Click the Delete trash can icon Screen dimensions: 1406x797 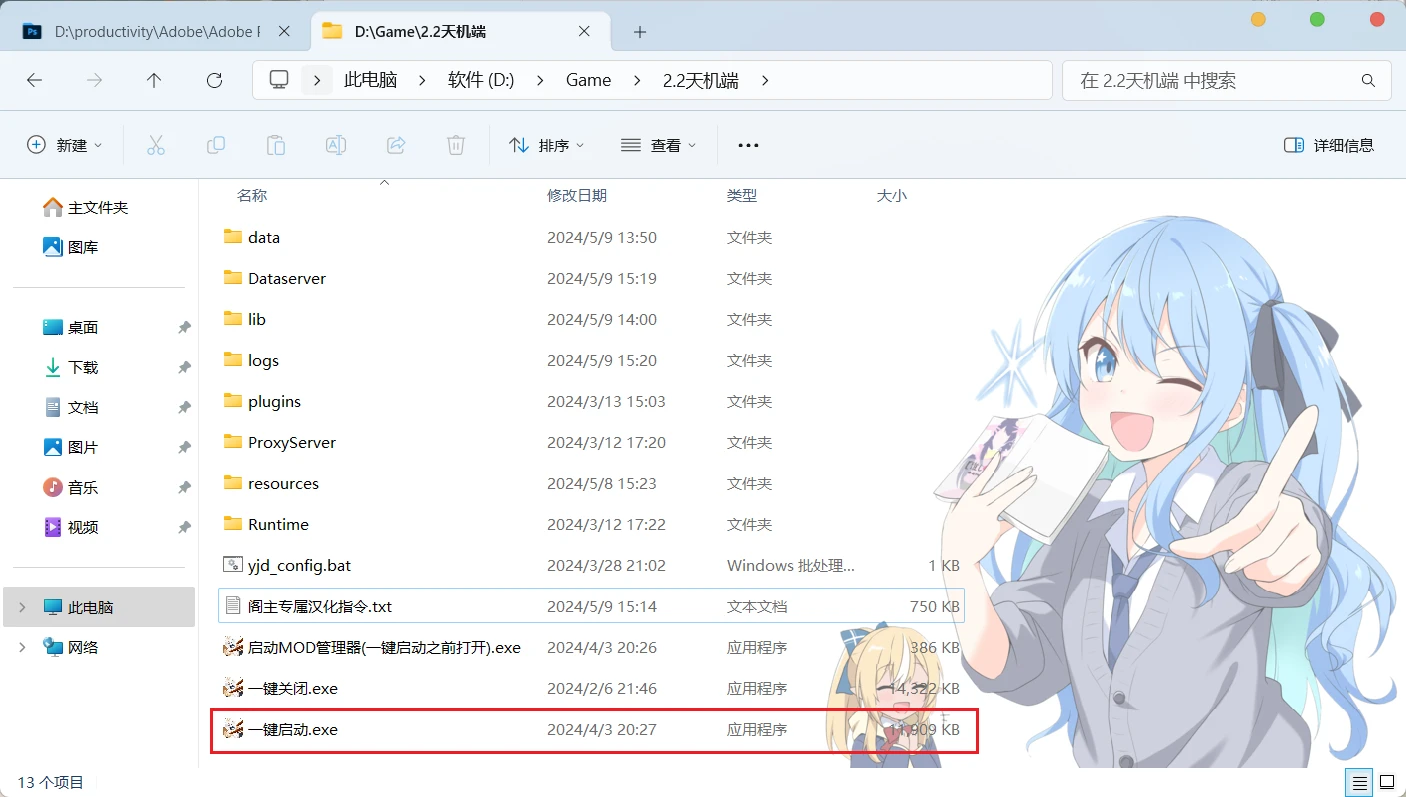pos(456,145)
